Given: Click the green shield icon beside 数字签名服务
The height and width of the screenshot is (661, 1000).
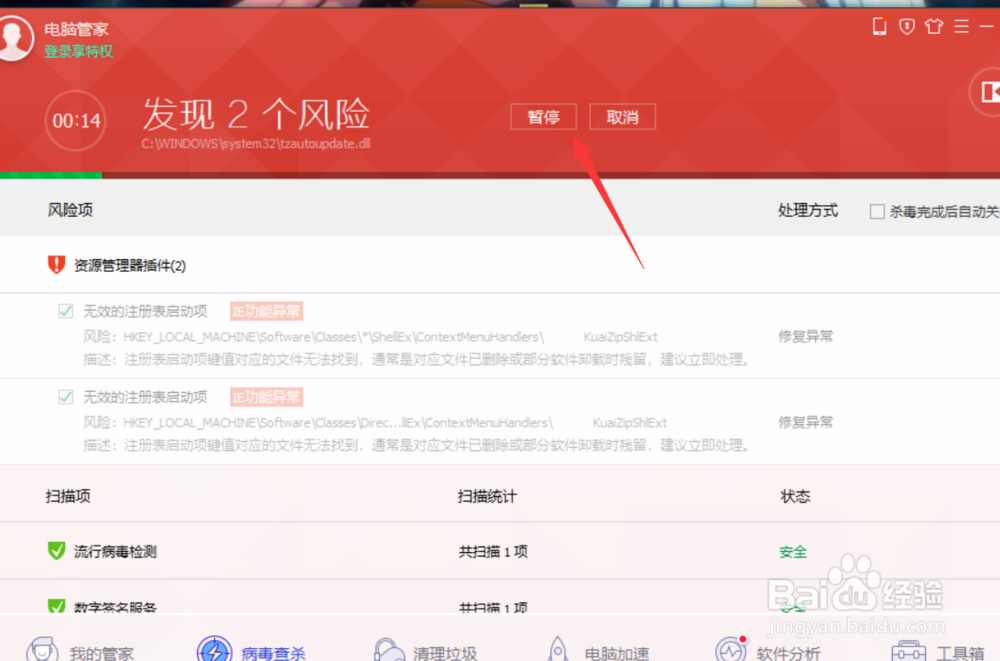Looking at the screenshot, I should (56, 605).
